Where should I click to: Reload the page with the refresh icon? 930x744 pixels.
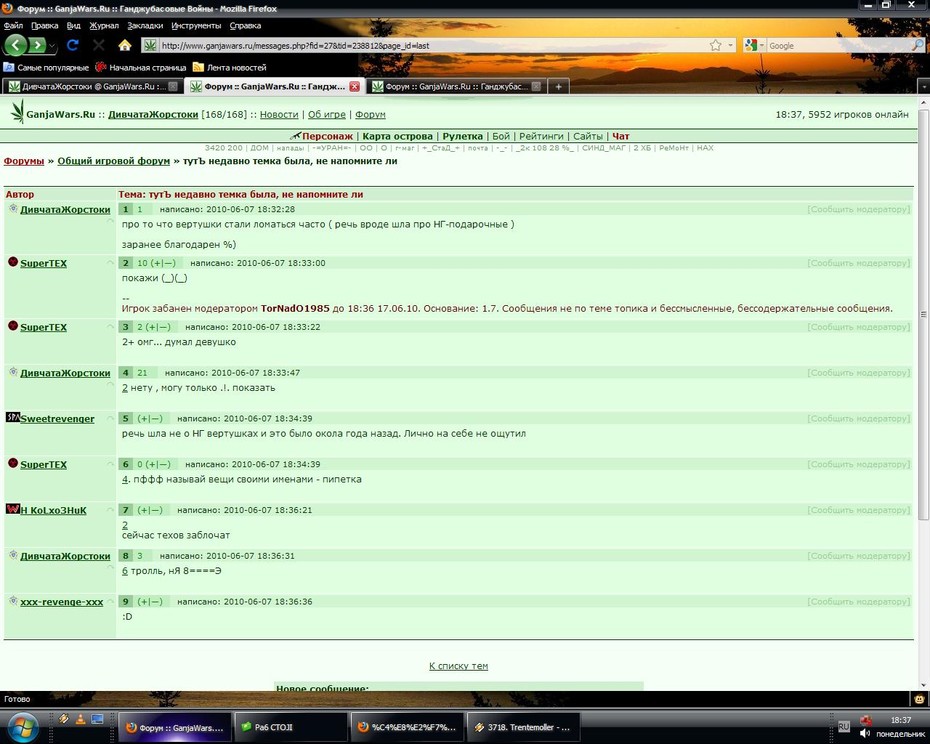[x=73, y=45]
